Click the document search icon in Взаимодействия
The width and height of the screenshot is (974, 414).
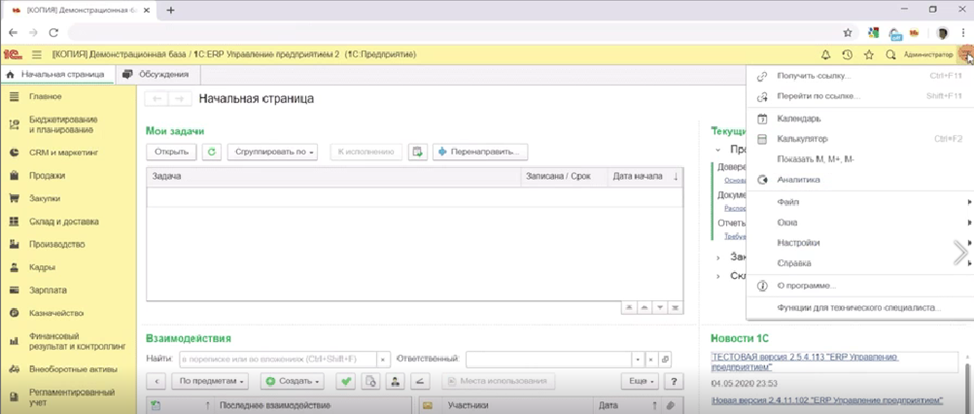tap(371, 381)
